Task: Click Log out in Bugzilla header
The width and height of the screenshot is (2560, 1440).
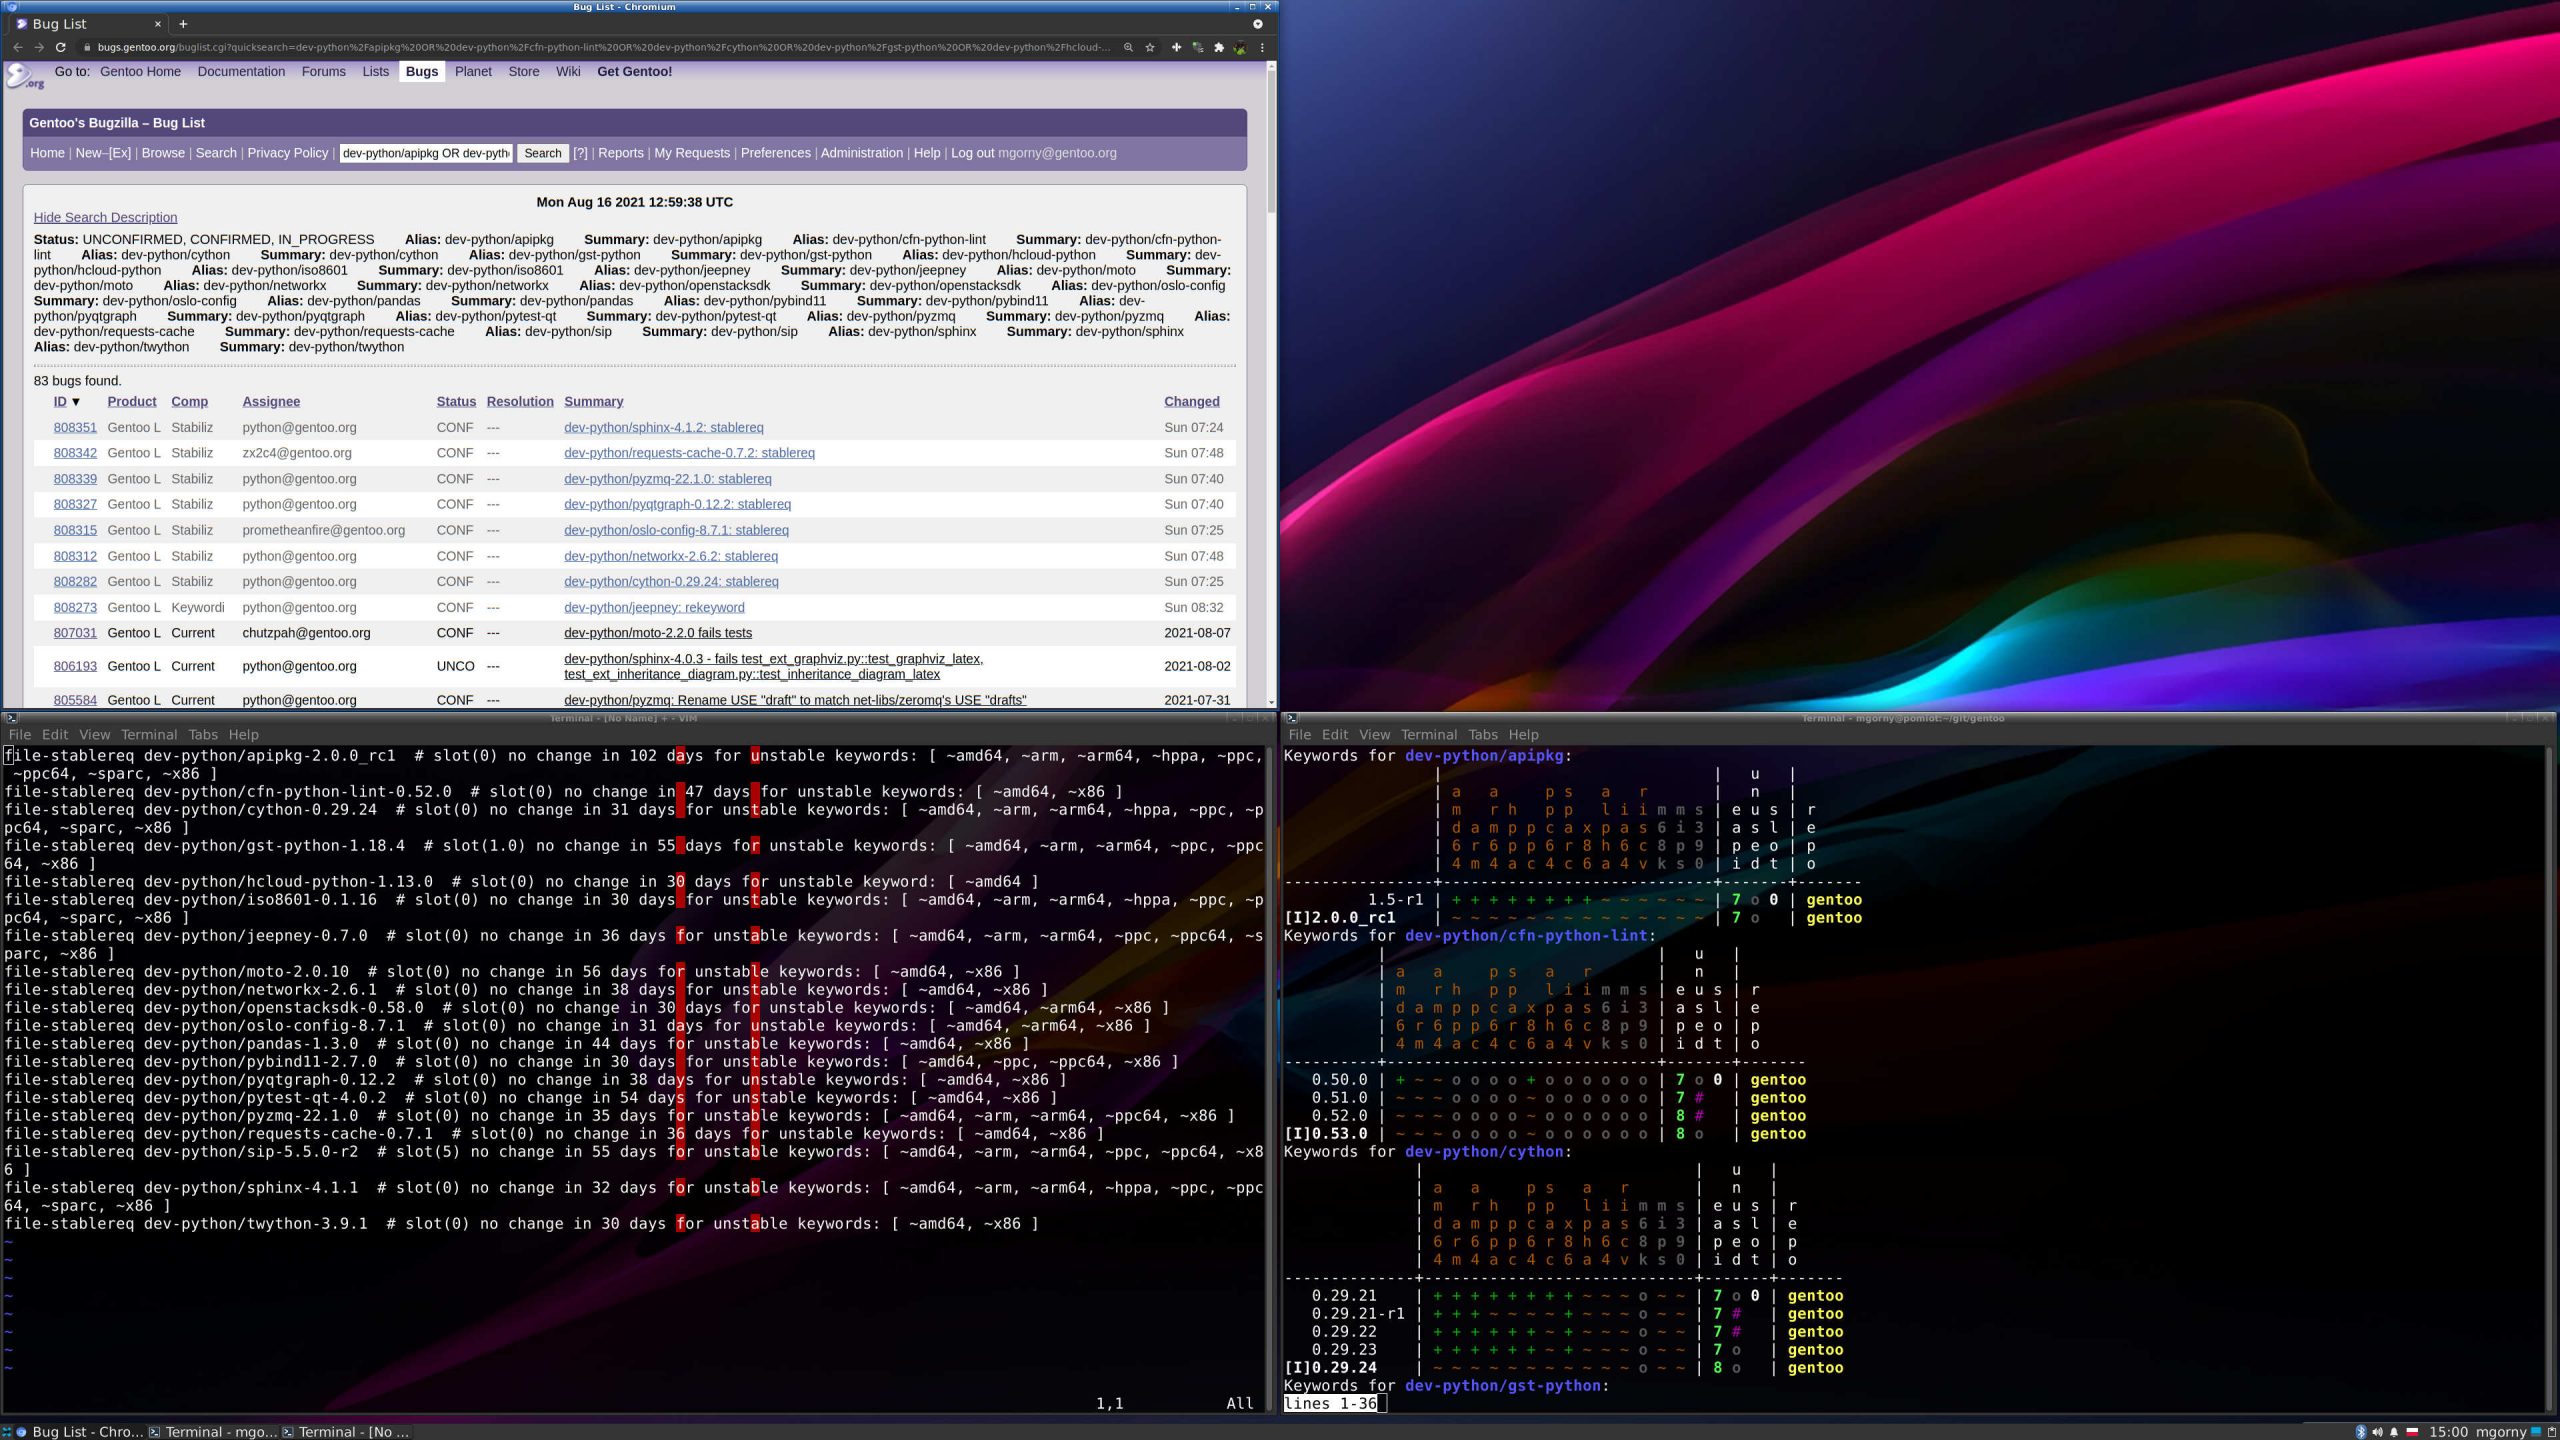Action: click(972, 153)
